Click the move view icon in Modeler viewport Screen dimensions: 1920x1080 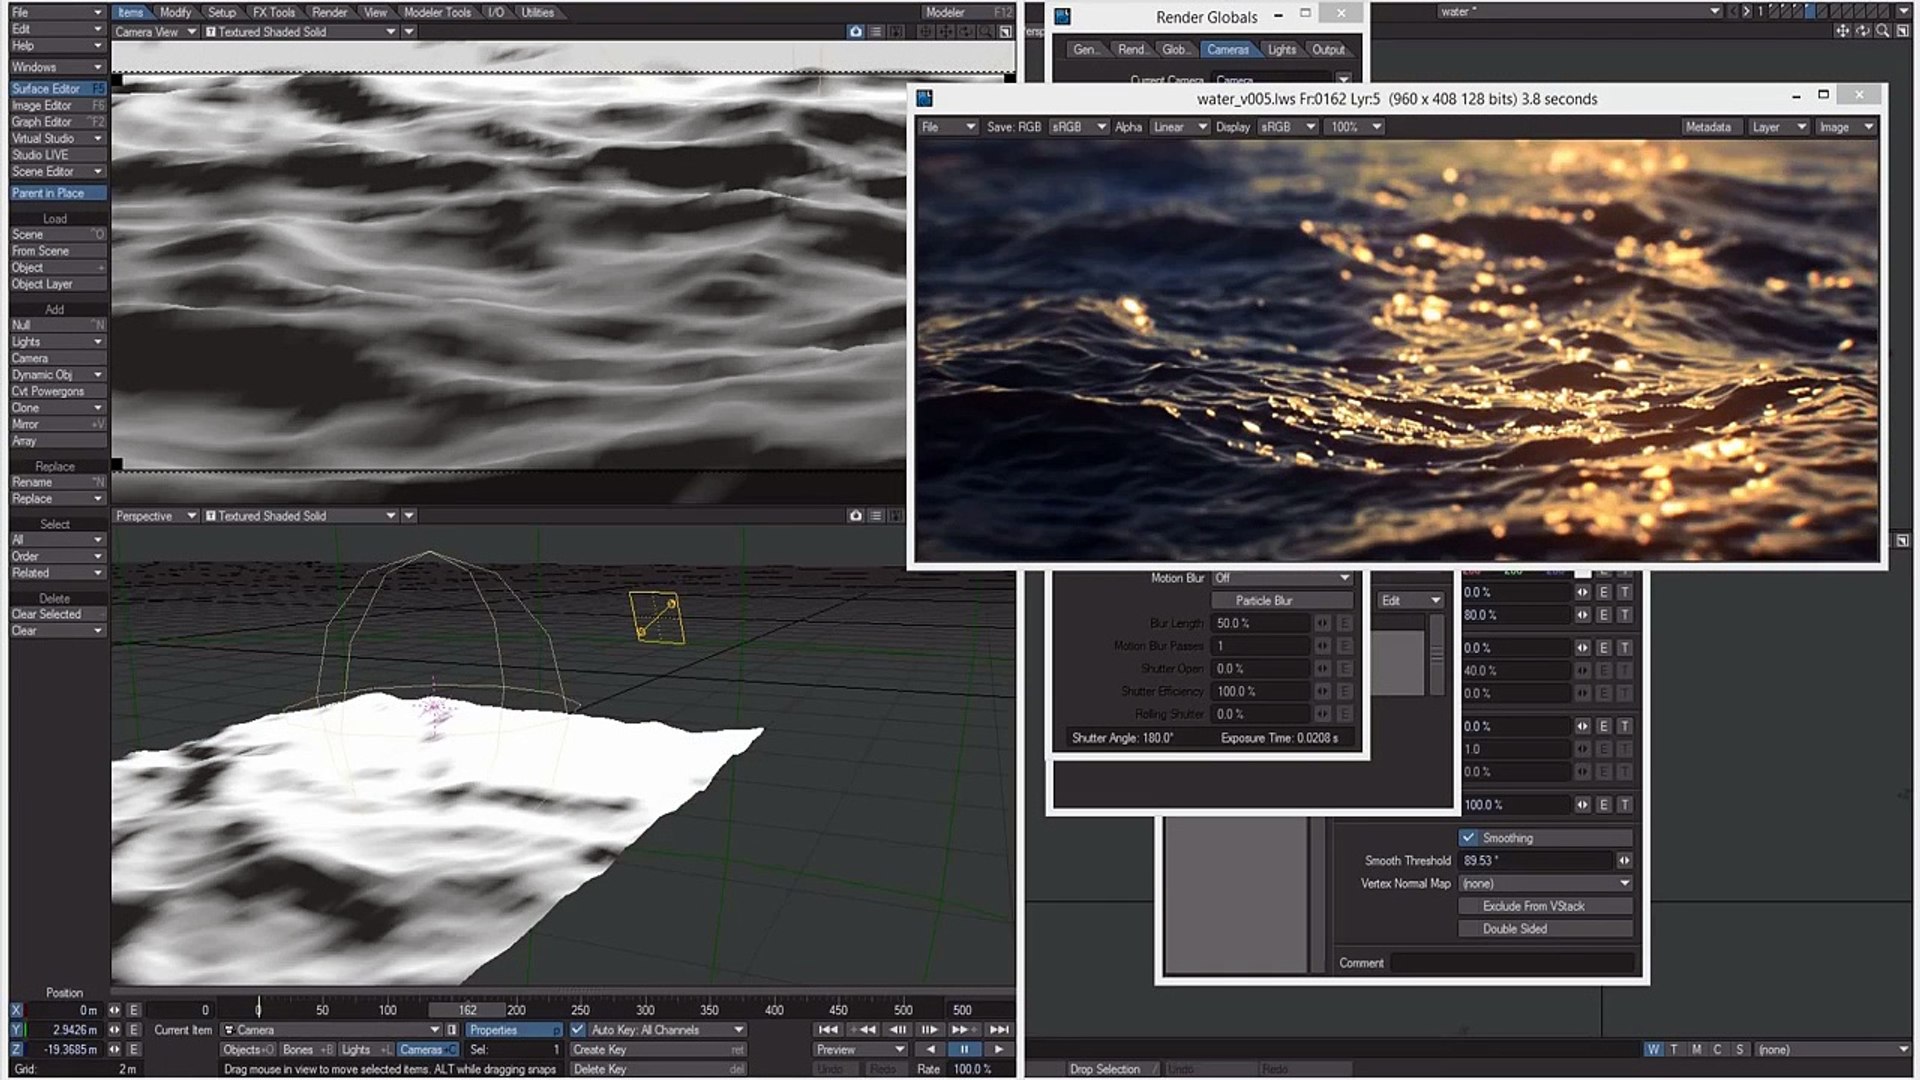click(x=1842, y=31)
